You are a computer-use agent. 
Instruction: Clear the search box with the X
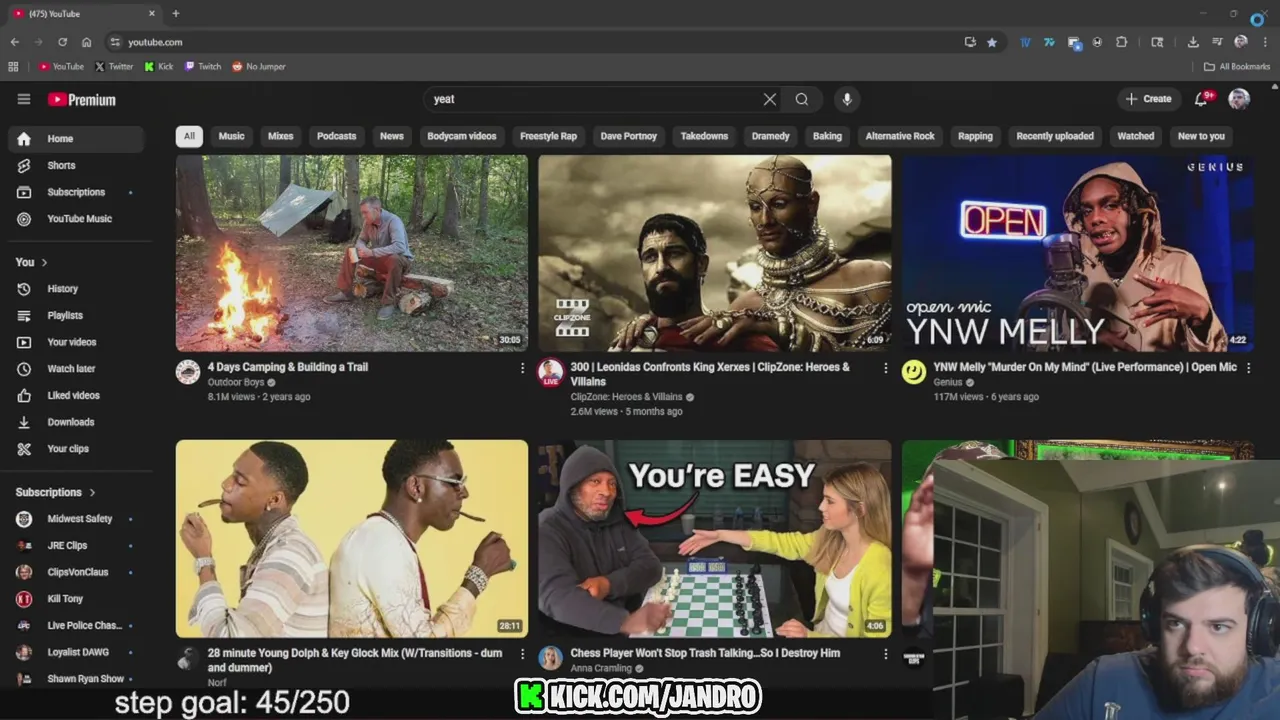[769, 99]
